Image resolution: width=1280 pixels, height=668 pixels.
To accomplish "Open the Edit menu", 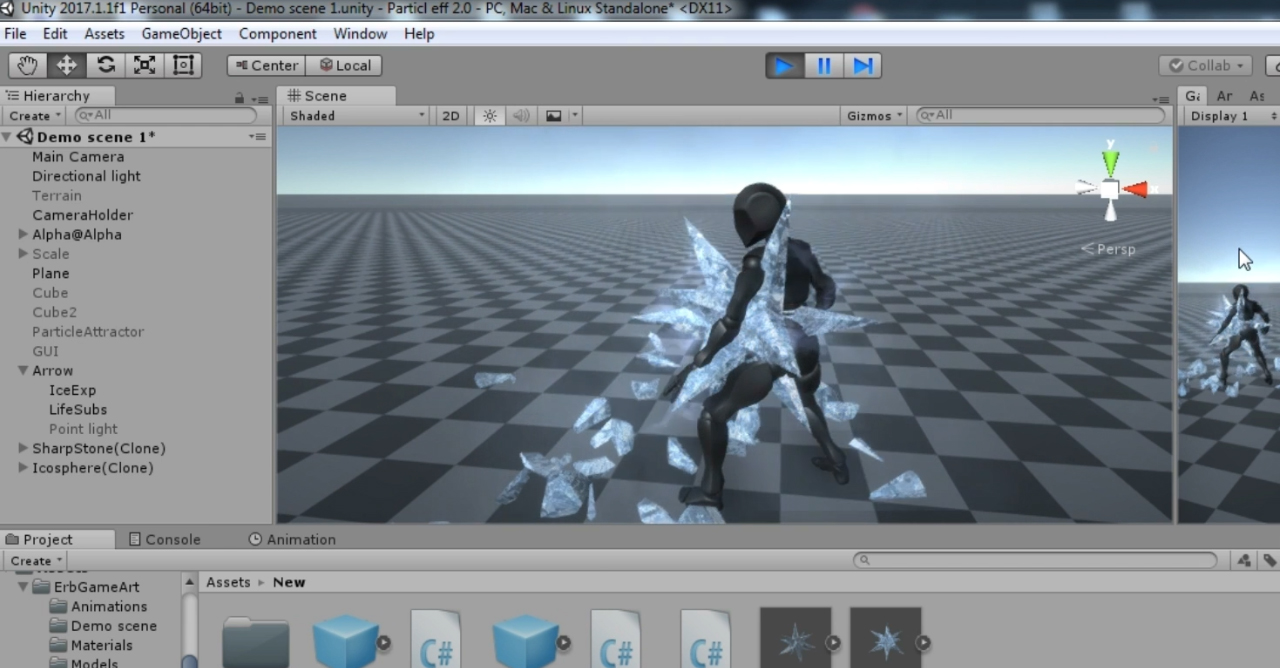I will click(55, 33).
